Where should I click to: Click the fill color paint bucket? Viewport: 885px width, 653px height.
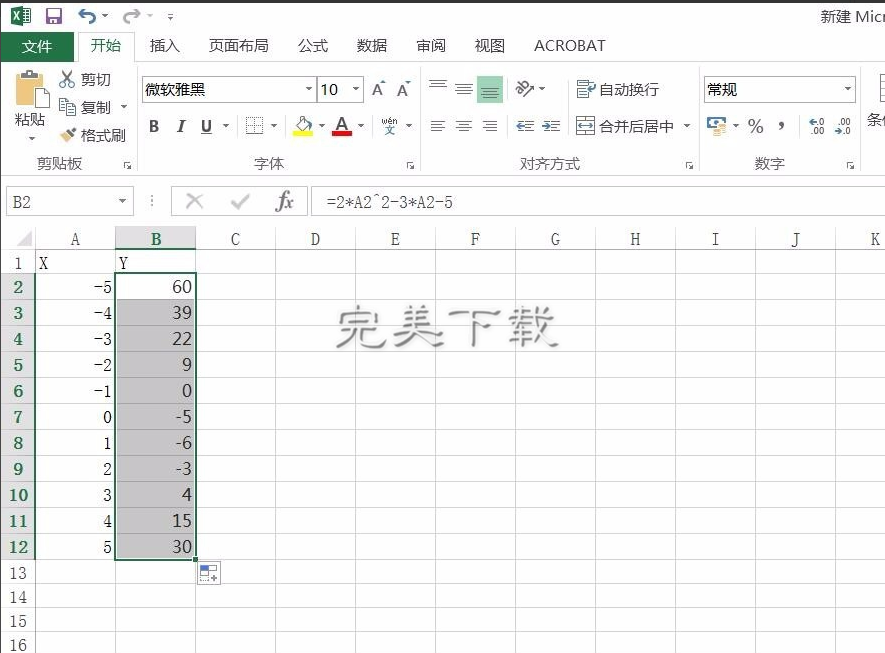coord(303,126)
